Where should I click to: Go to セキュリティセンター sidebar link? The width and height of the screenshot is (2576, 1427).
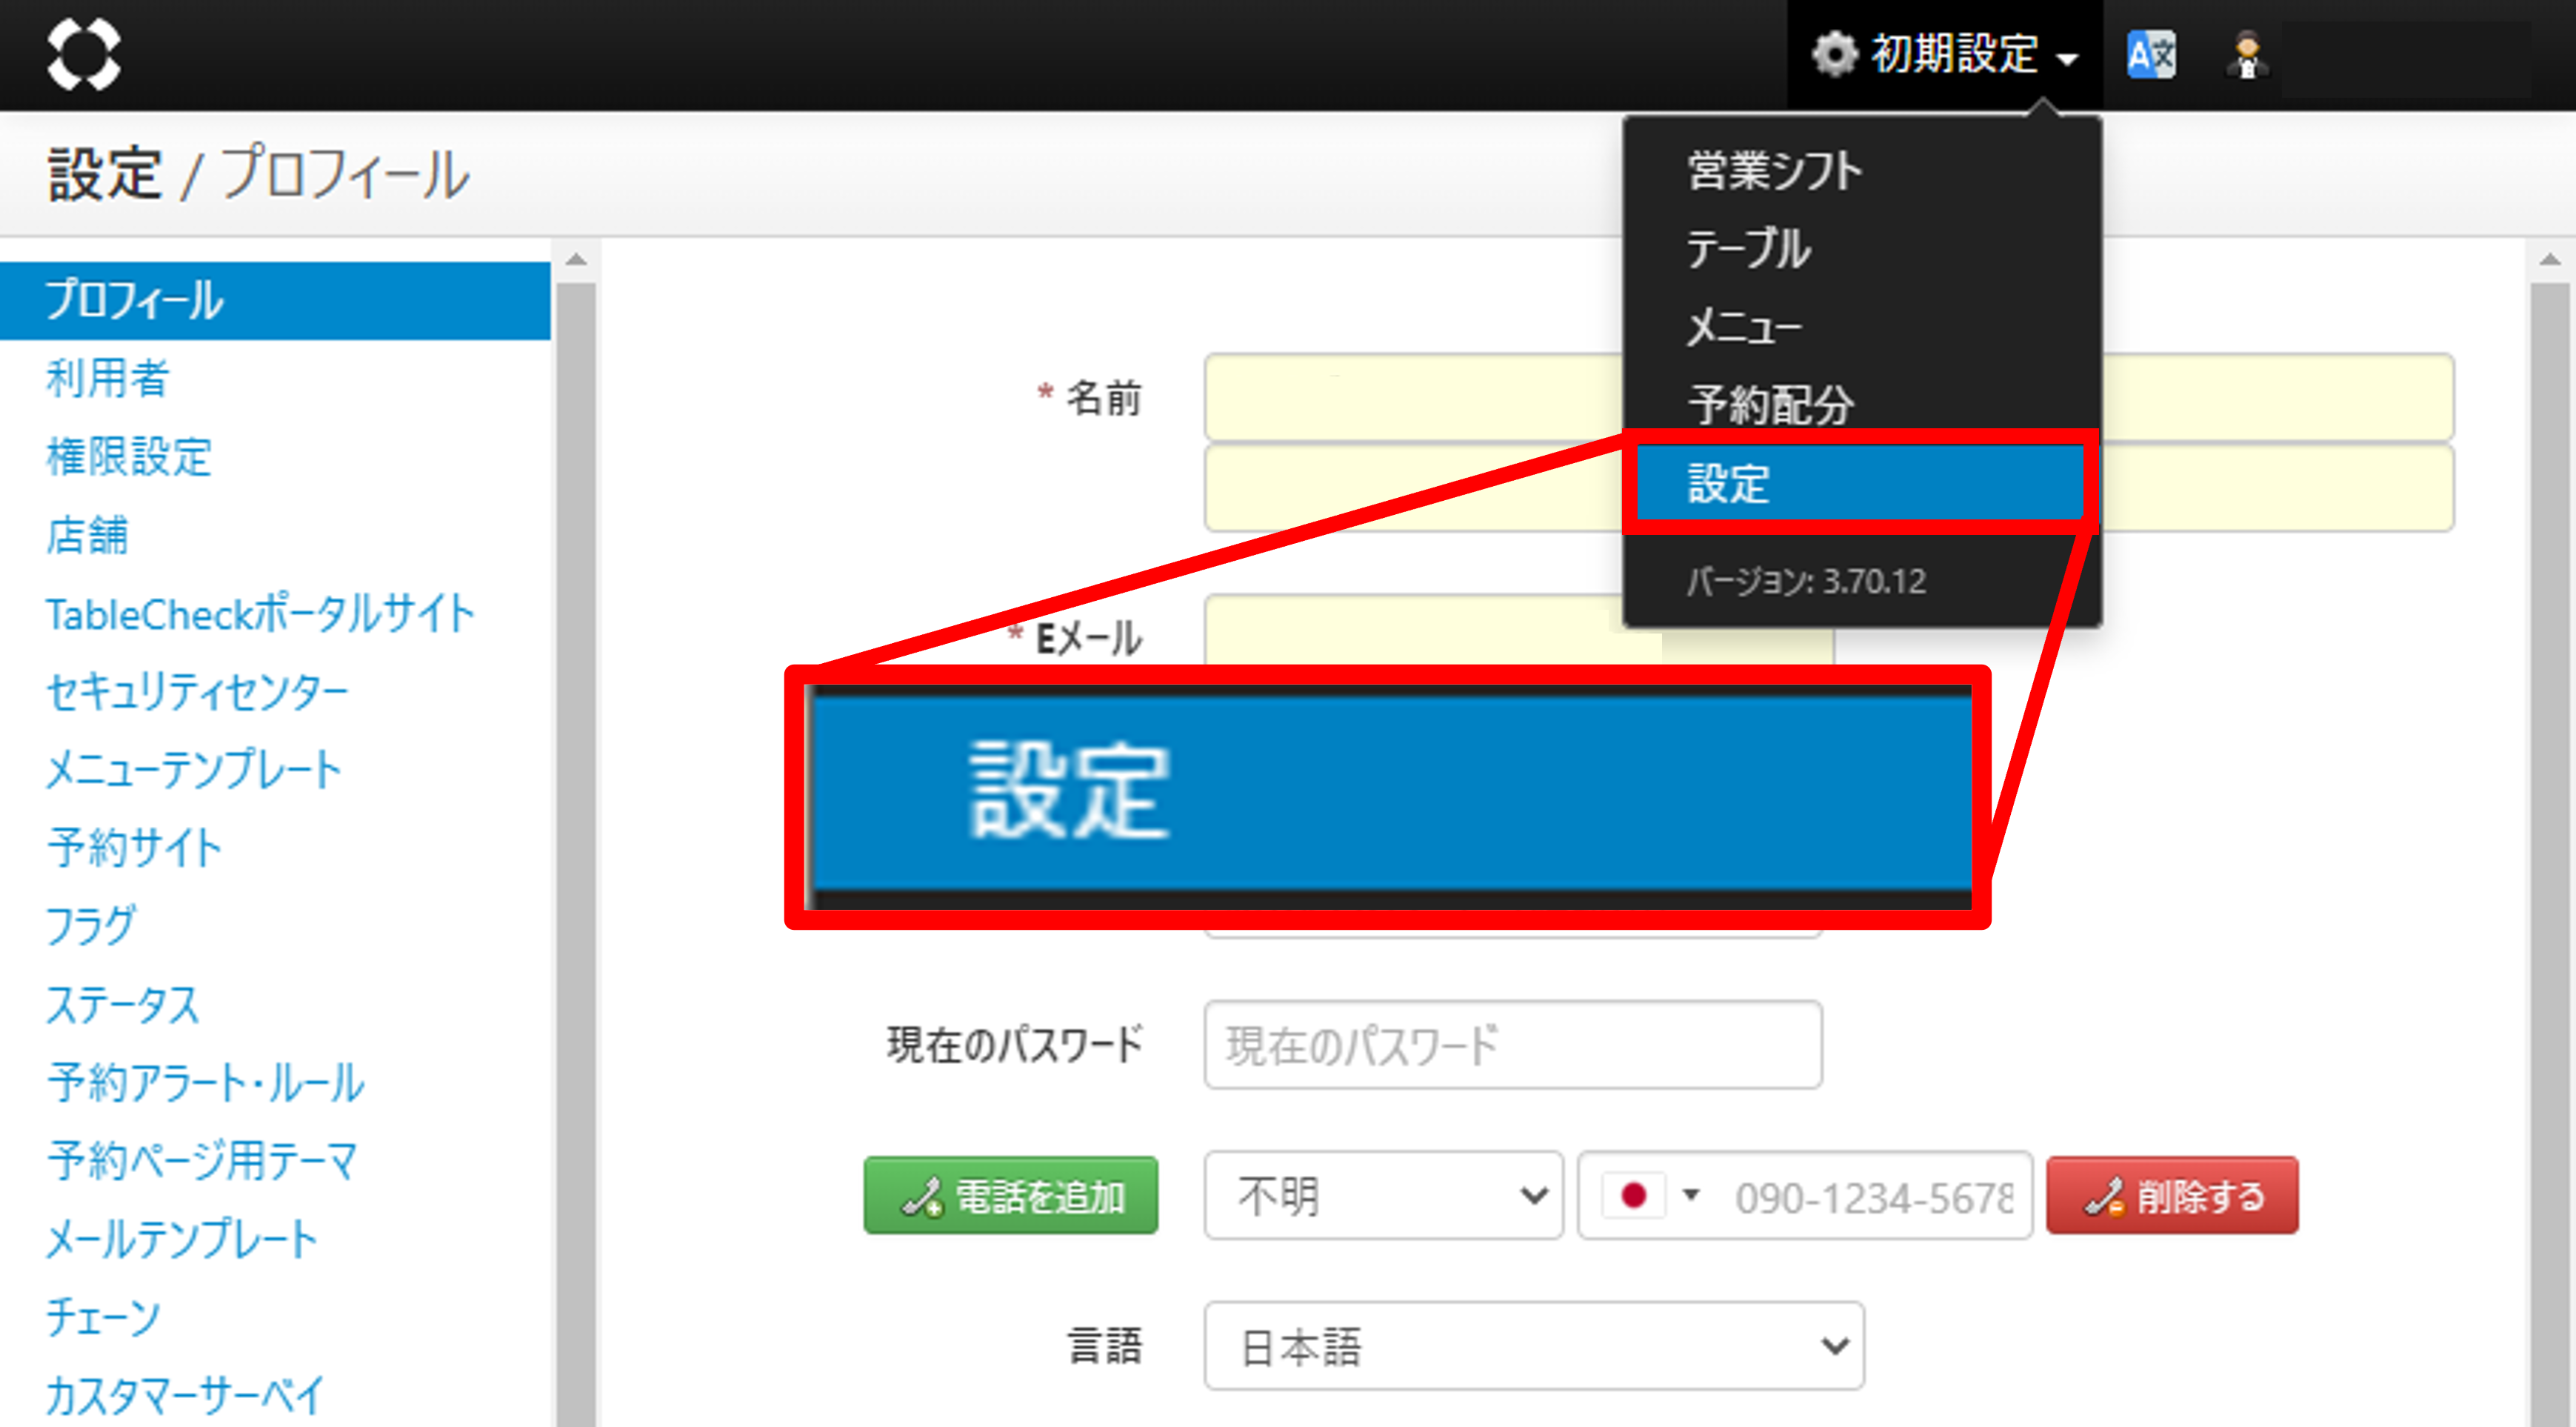pos(197,691)
